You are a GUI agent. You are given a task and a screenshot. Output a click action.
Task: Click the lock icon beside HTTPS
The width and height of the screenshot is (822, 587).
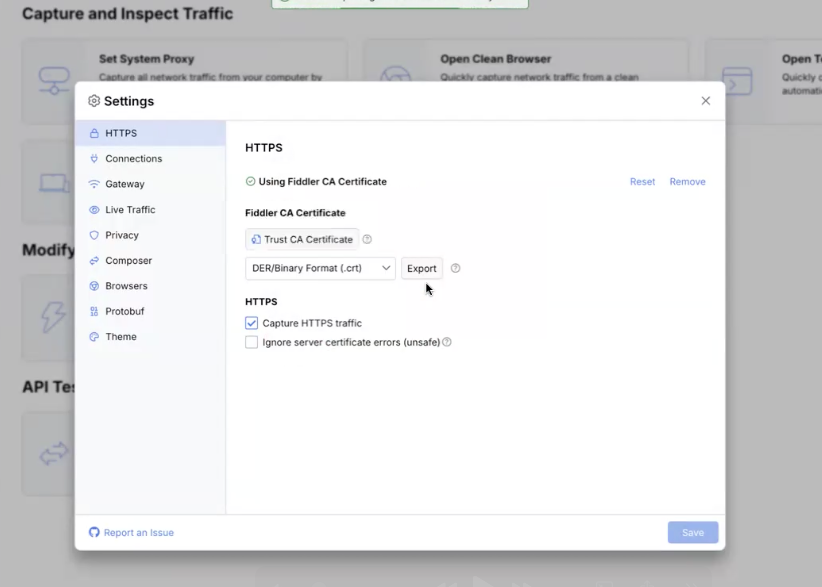(94, 133)
